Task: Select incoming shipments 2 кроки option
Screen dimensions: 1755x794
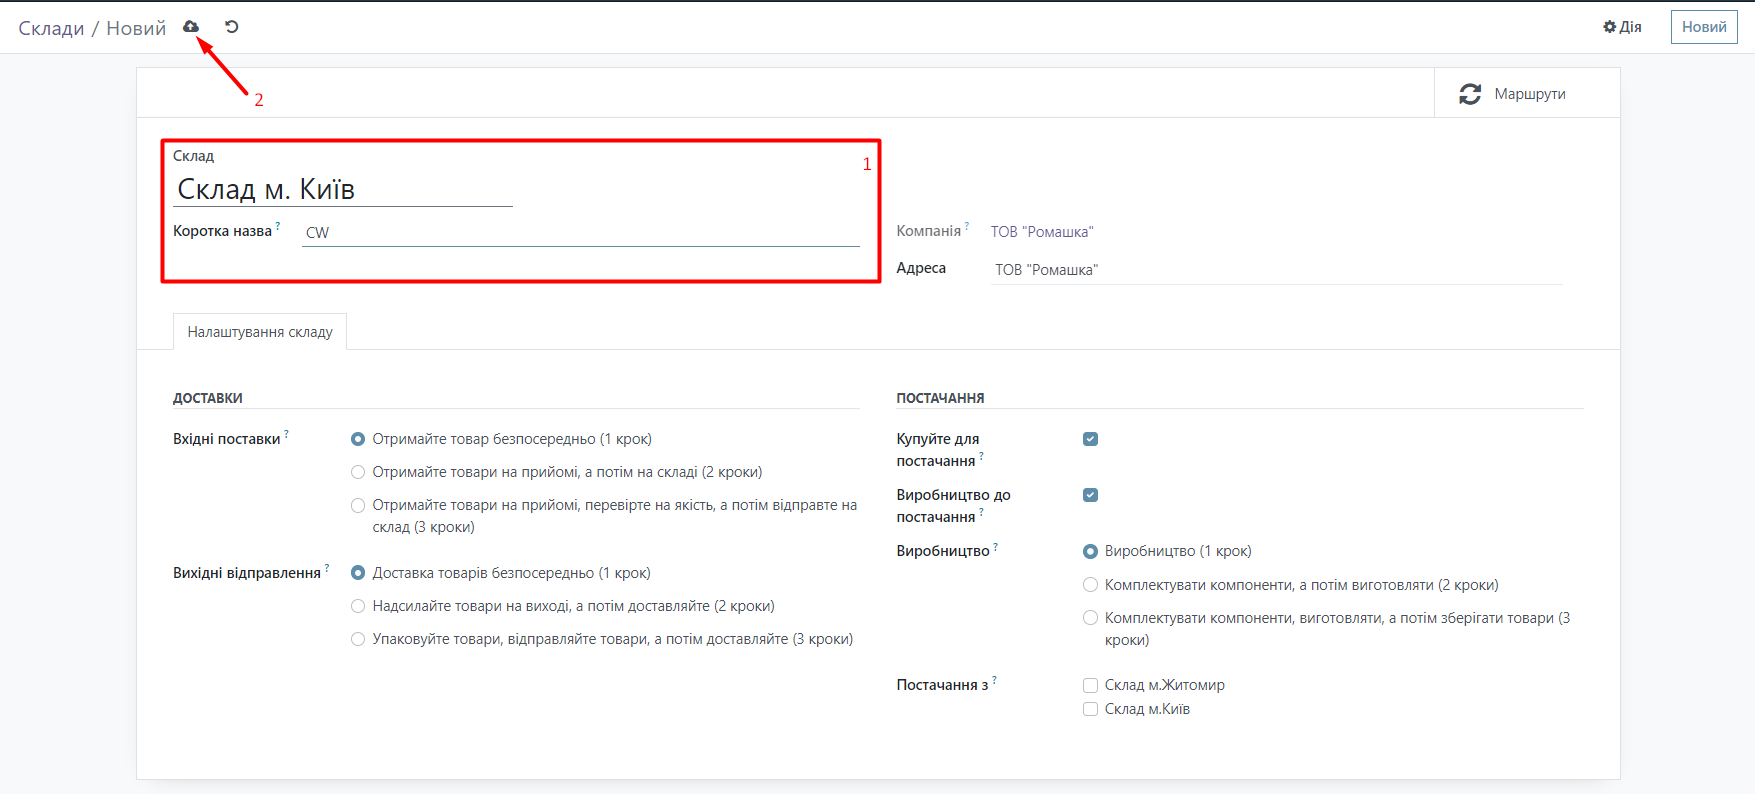Action: (x=358, y=472)
